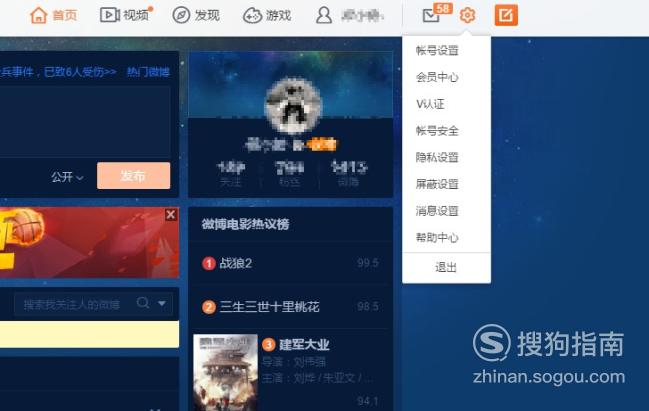
Task: Click the 发布 publish button
Action: [133, 175]
